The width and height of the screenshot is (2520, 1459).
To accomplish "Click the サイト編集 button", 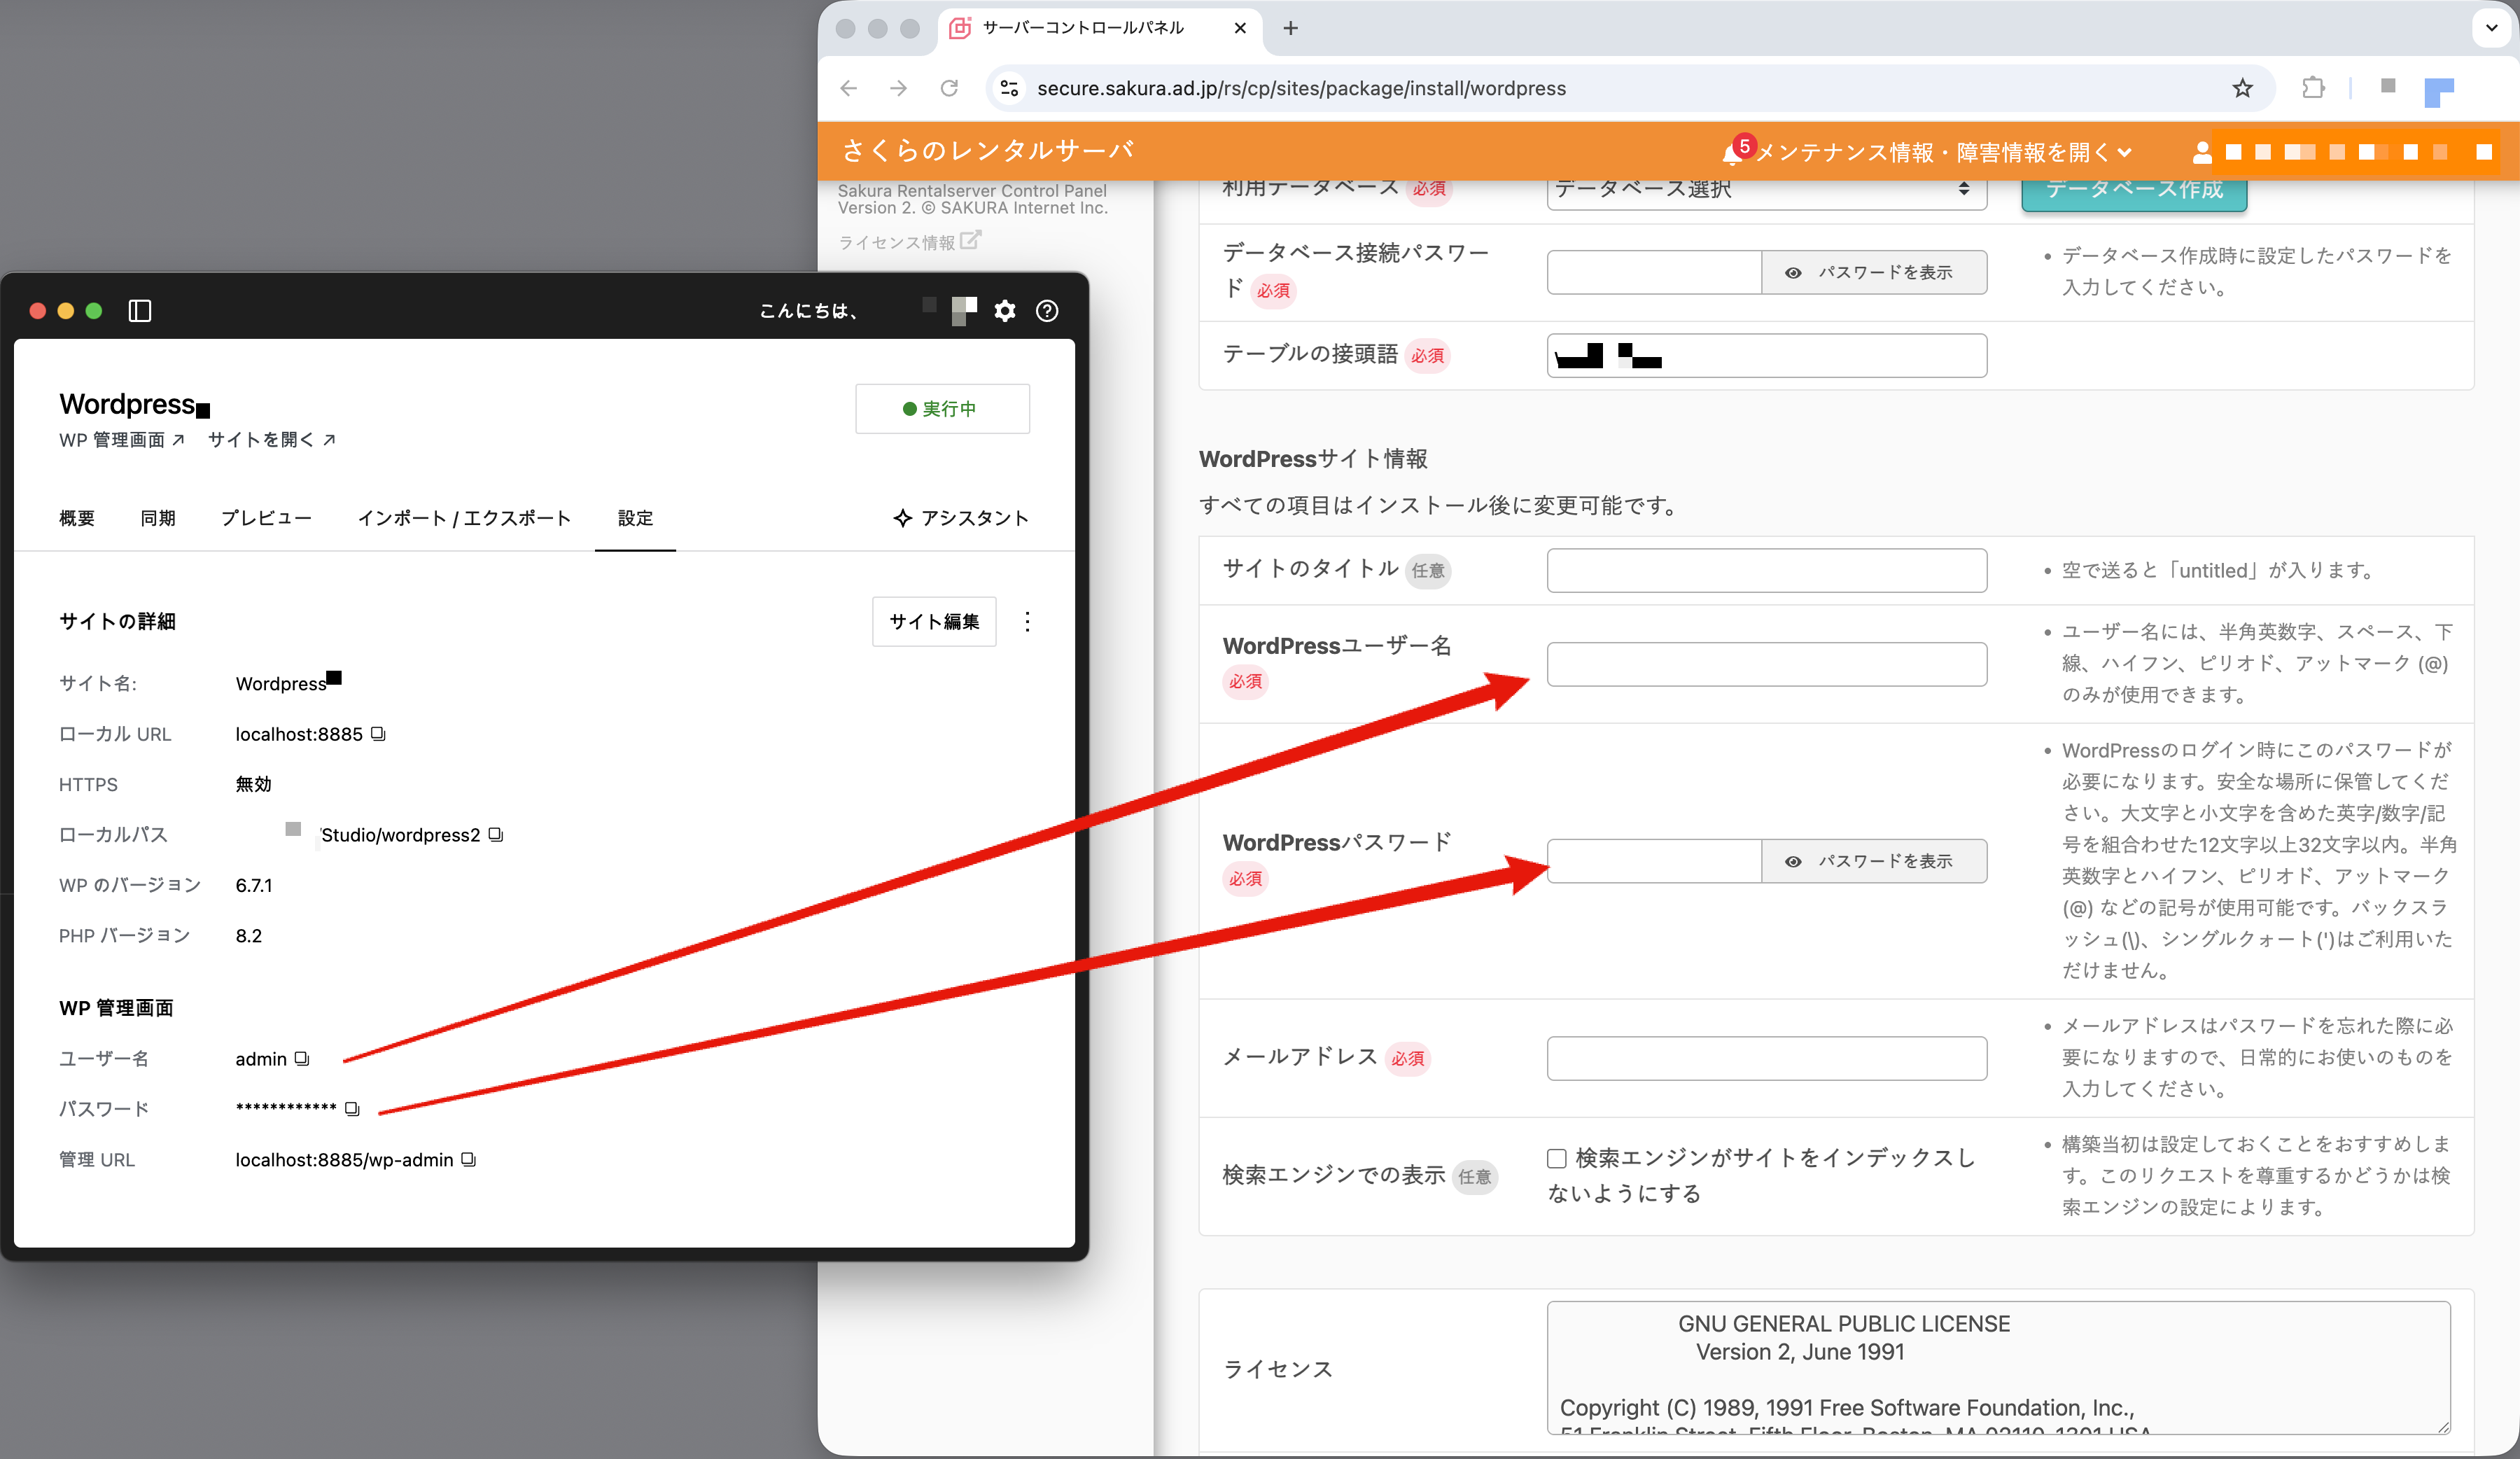I will [x=933, y=621].
